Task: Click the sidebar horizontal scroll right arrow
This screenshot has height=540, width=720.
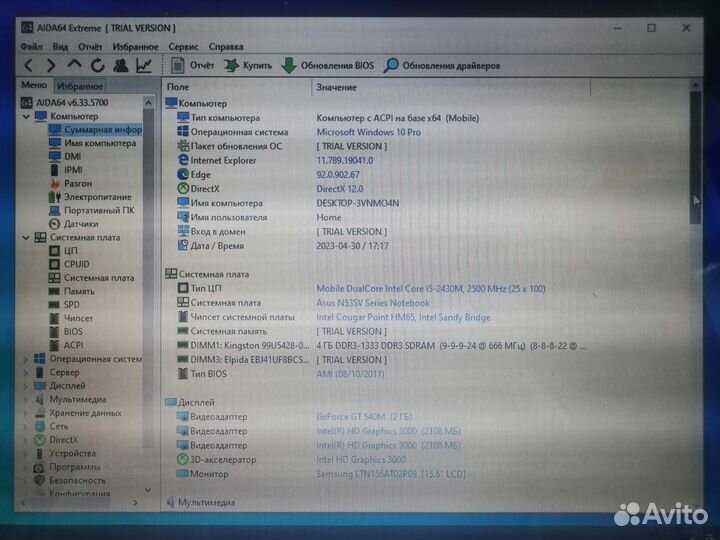Action: click(135, 502)
